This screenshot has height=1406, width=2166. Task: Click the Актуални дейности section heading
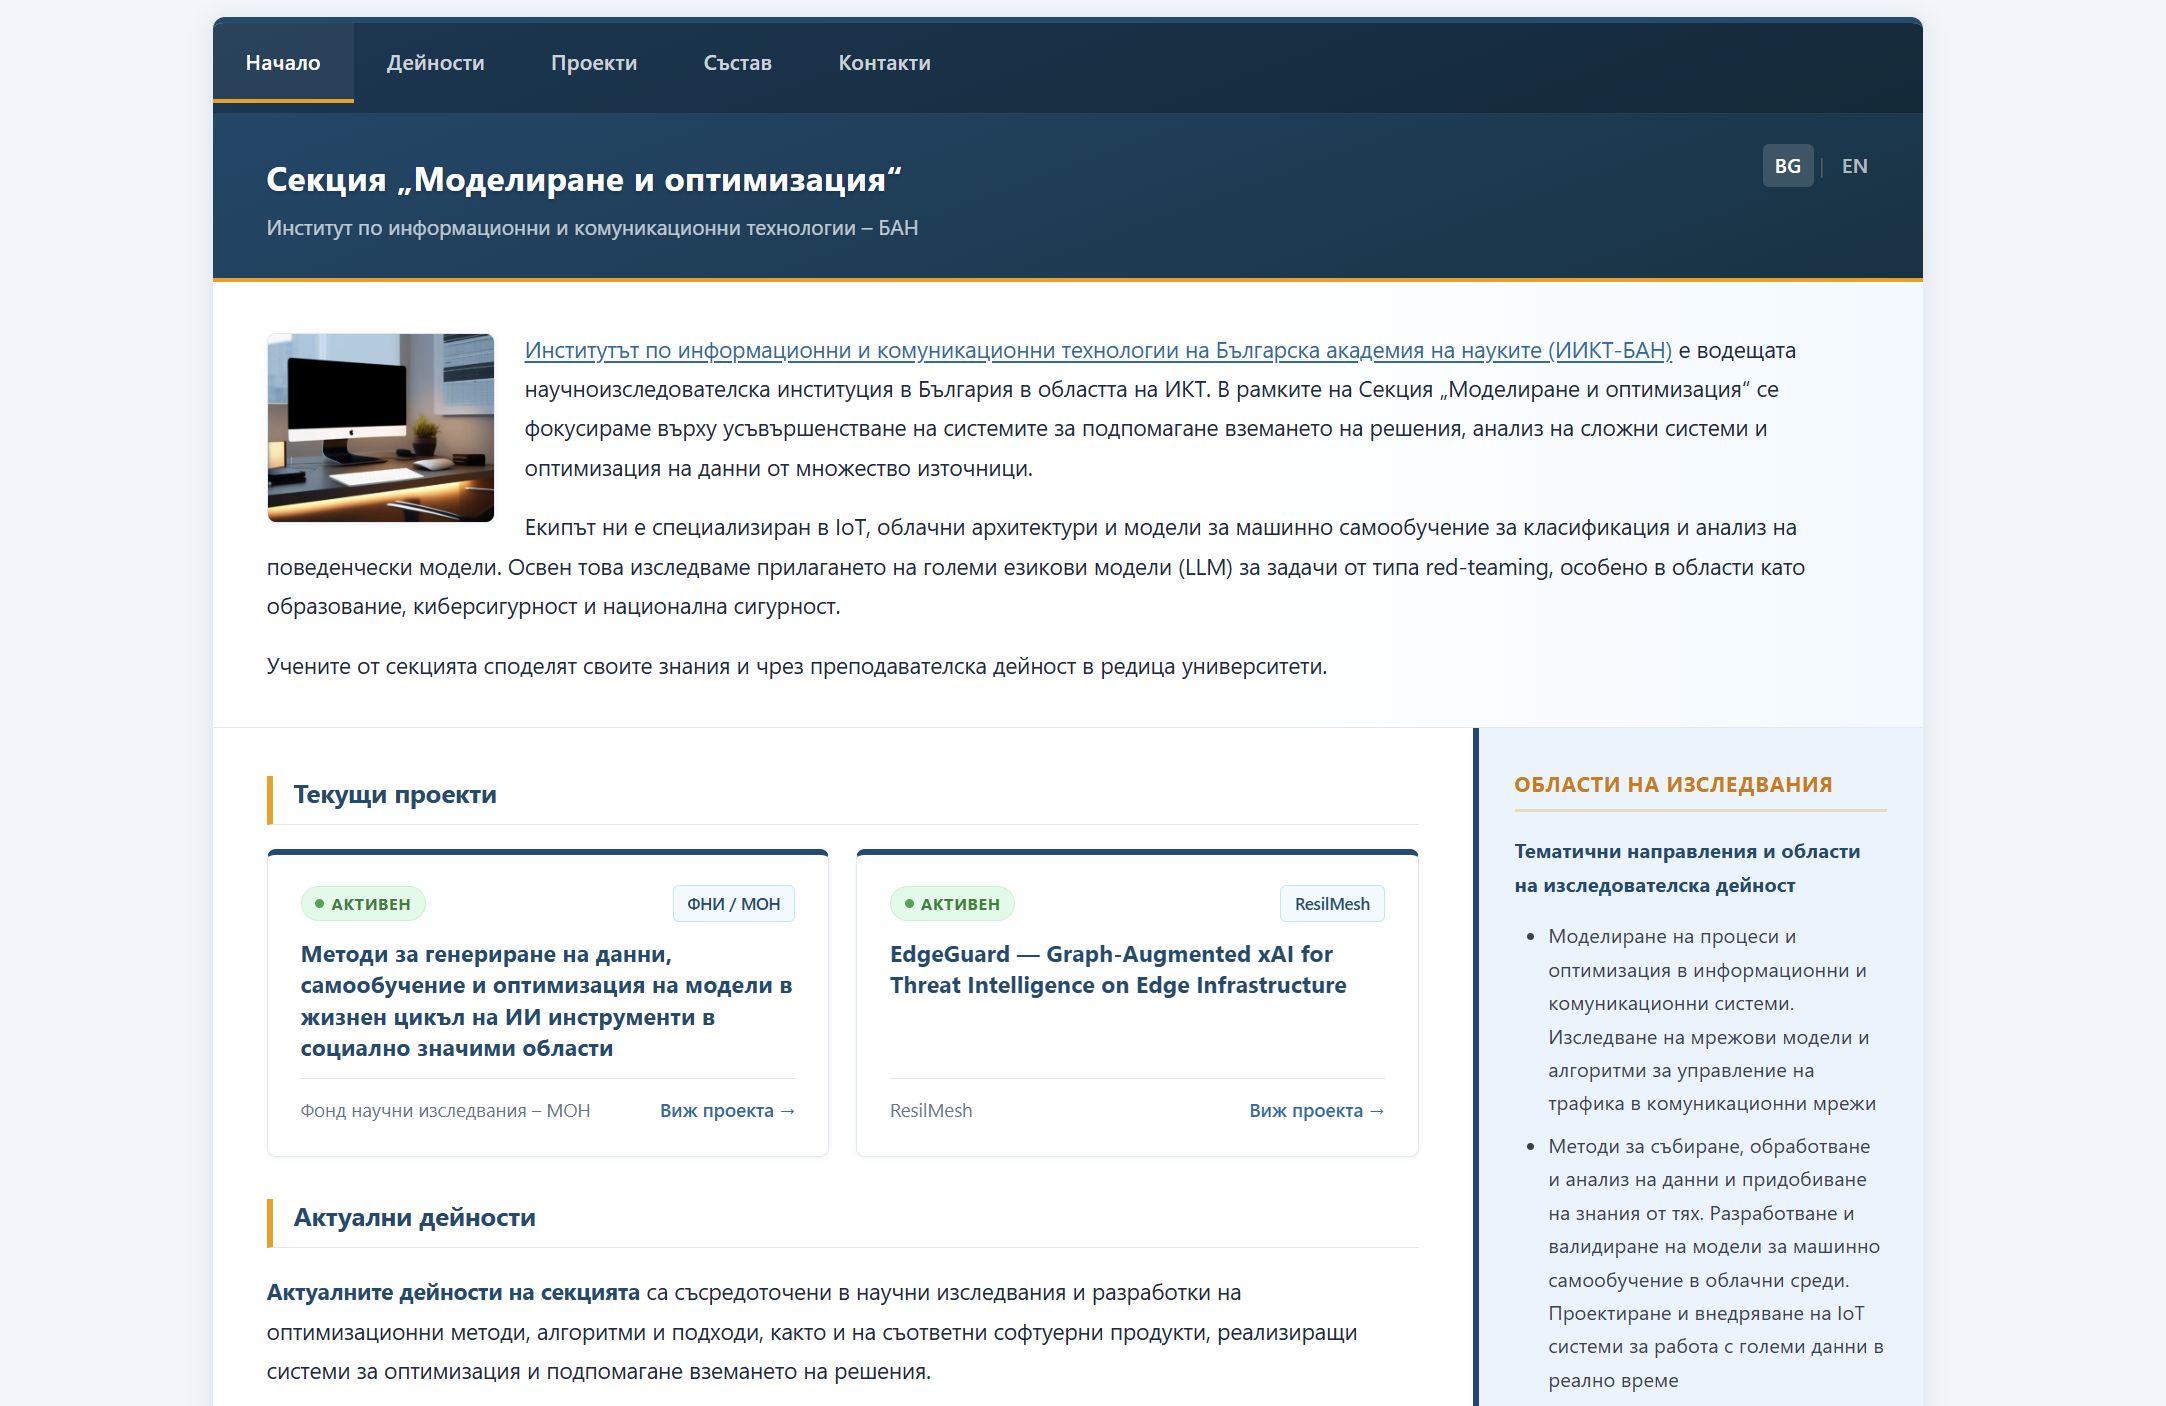[414, 1218]
